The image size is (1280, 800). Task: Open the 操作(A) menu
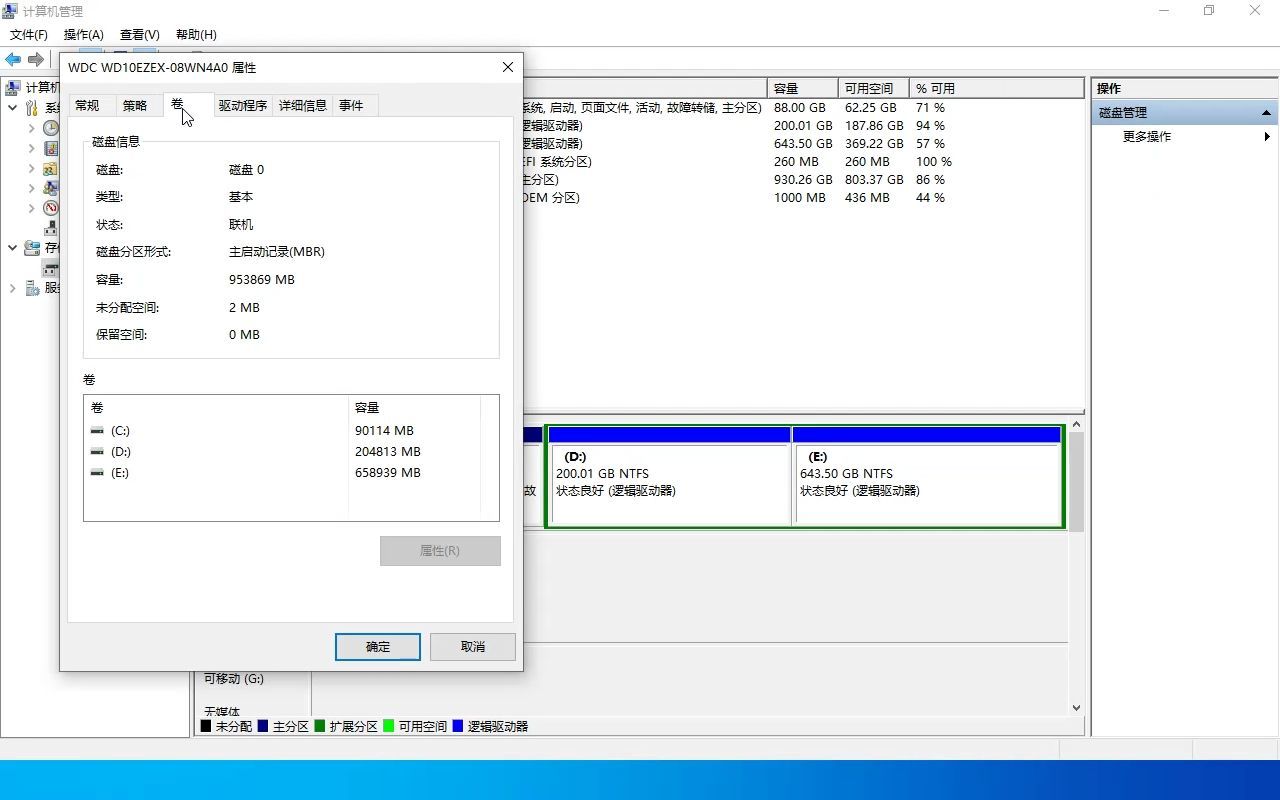(84, 35)
